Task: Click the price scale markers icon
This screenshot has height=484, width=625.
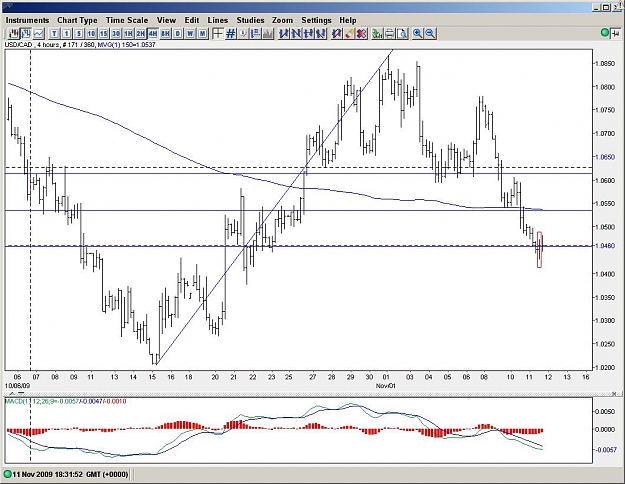Action: click(256, 33)
